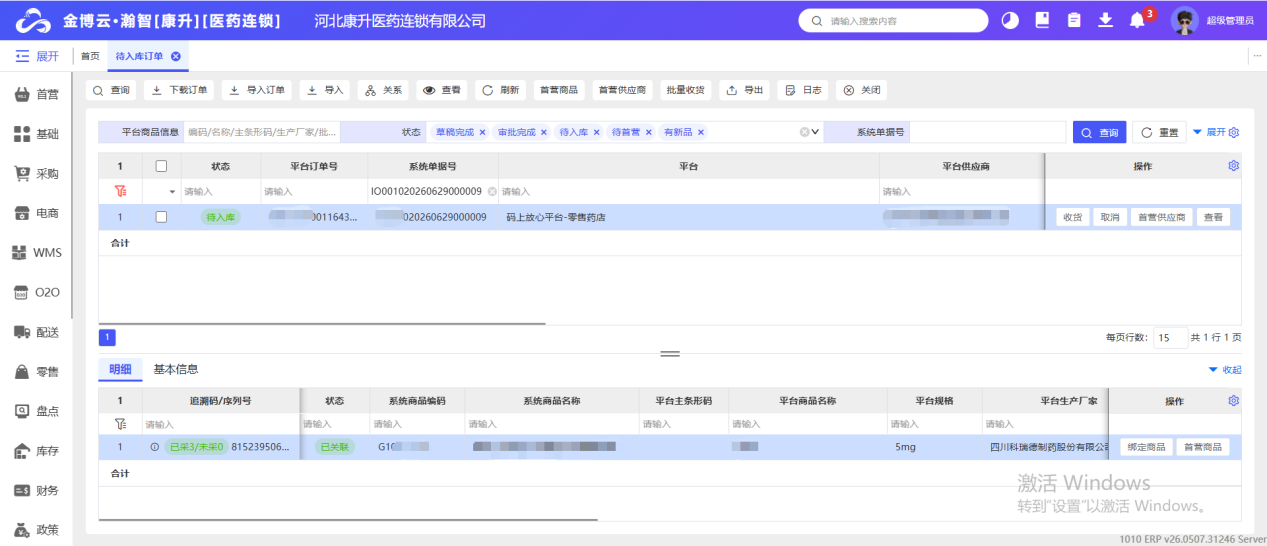Click the clipboard icon in header

(1074, 20)
